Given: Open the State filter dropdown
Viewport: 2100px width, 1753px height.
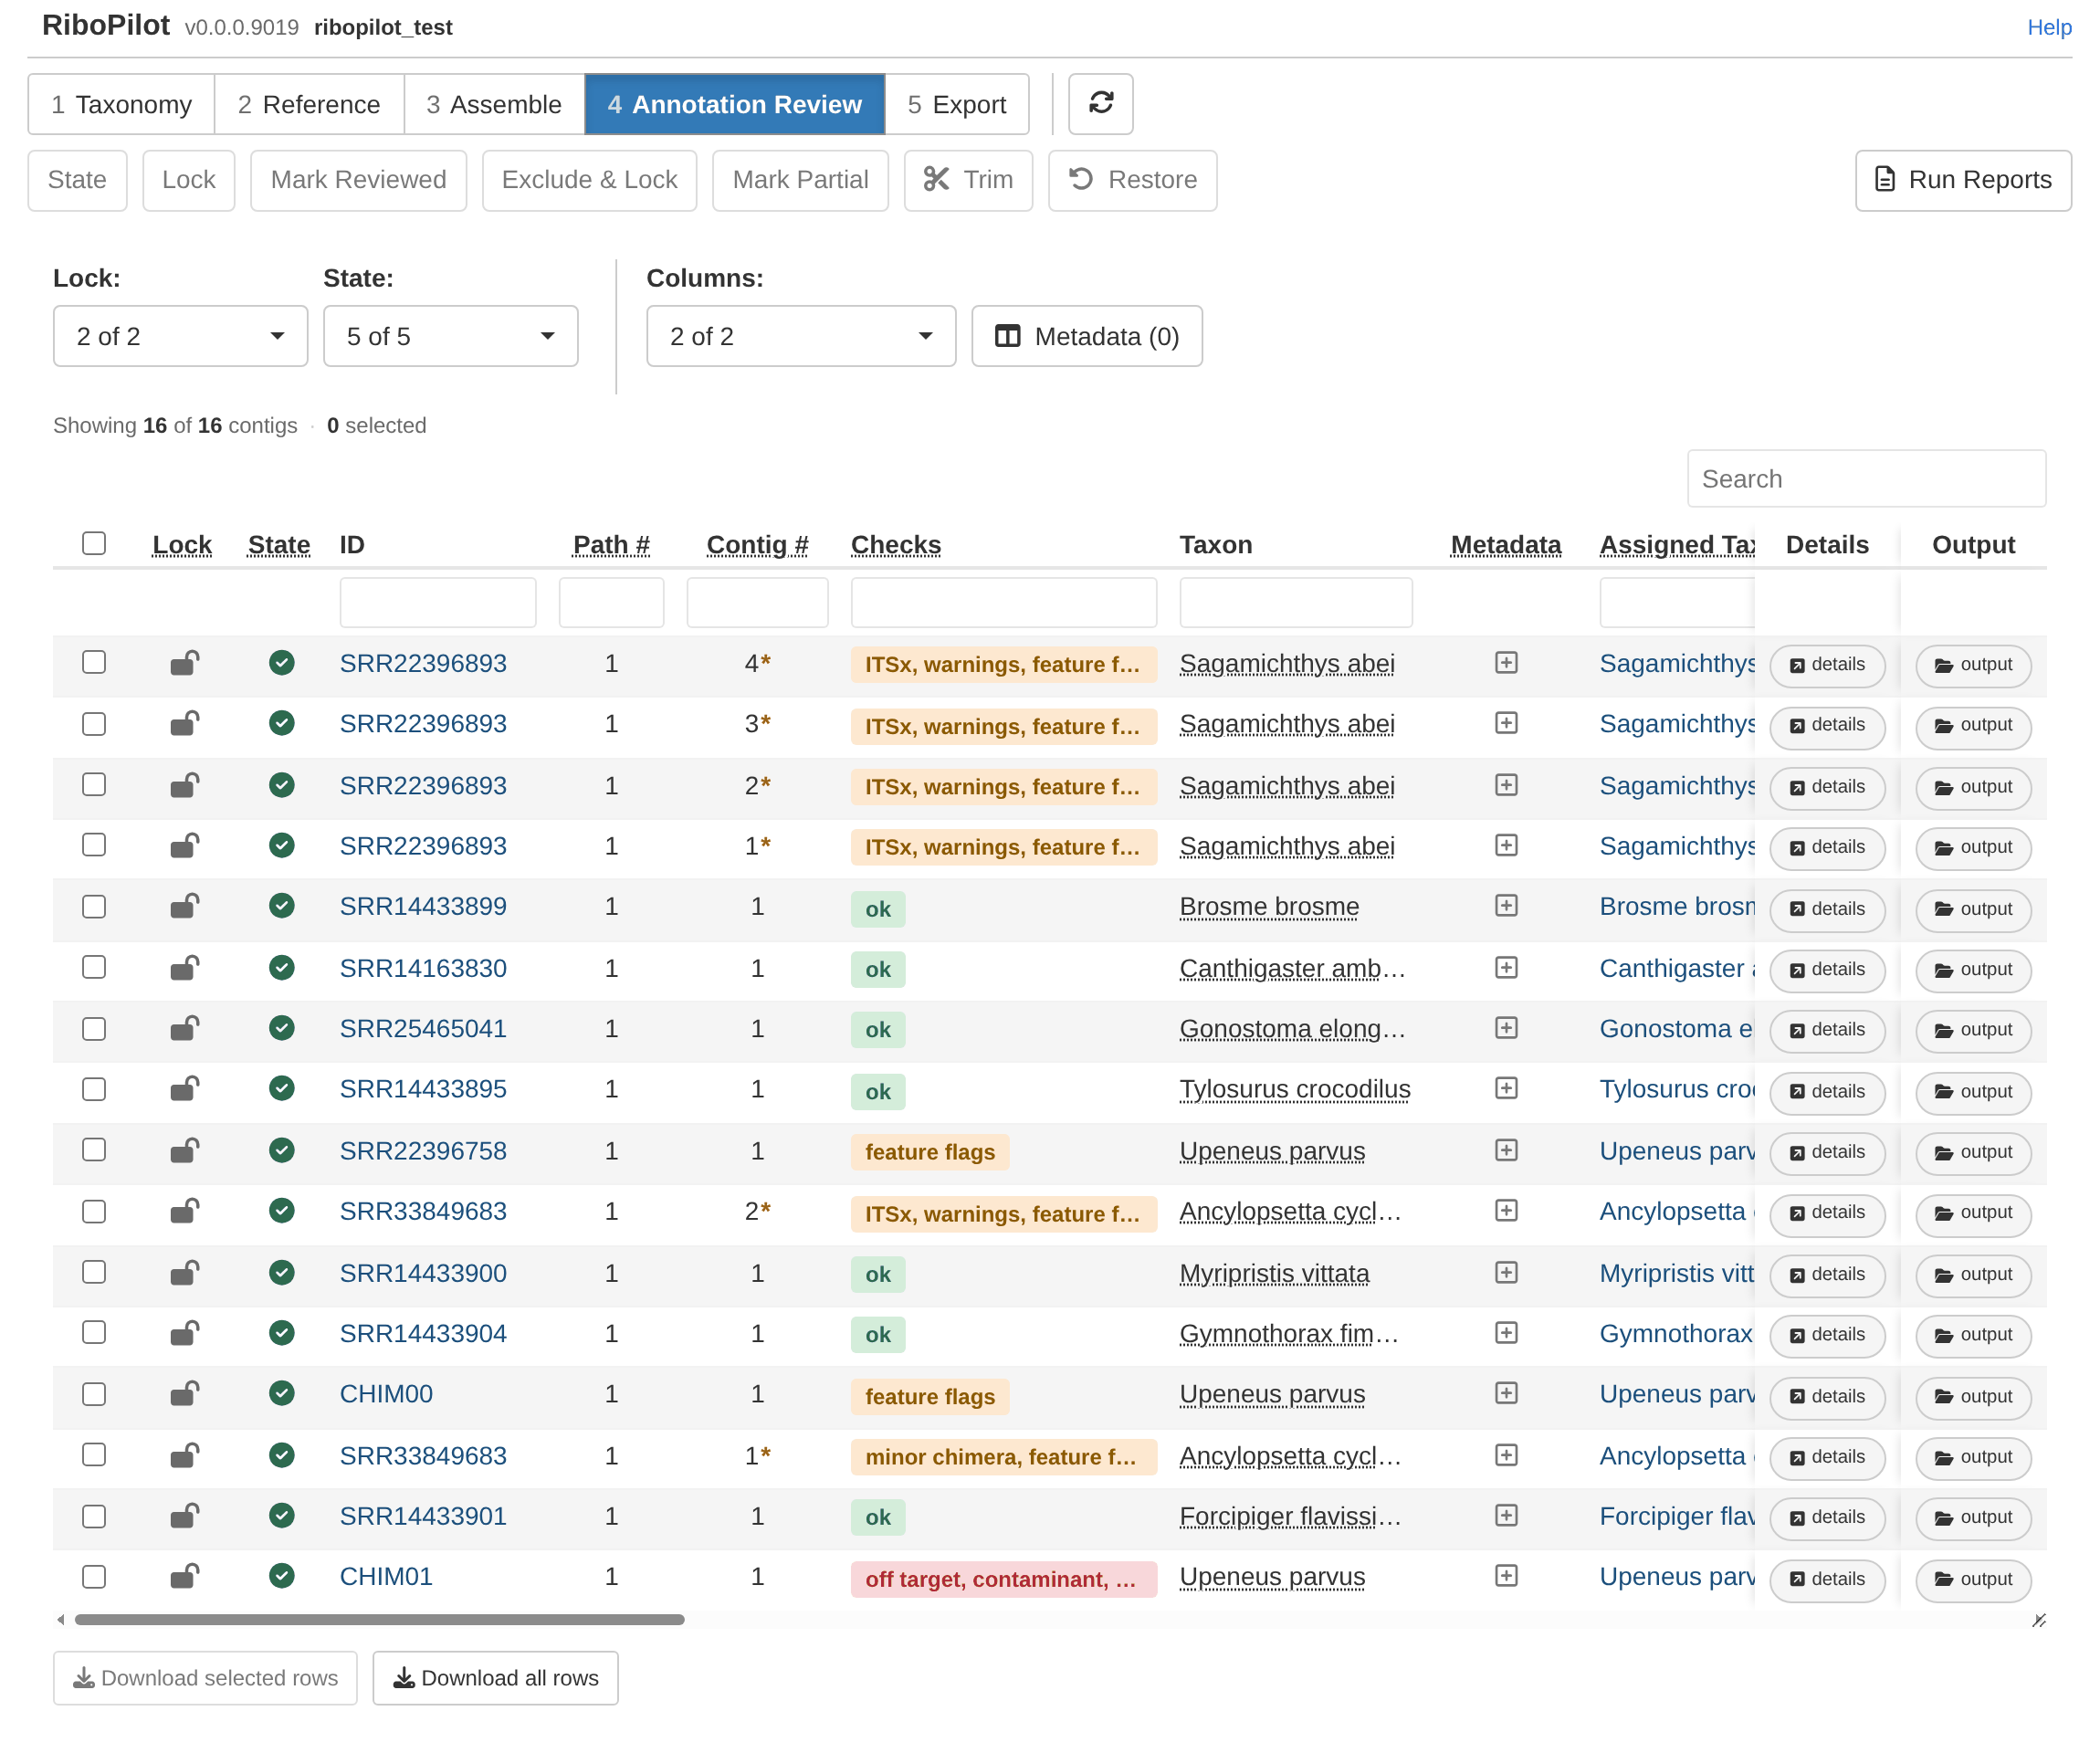Looking at the screenshot, I should tap(450, 336).
